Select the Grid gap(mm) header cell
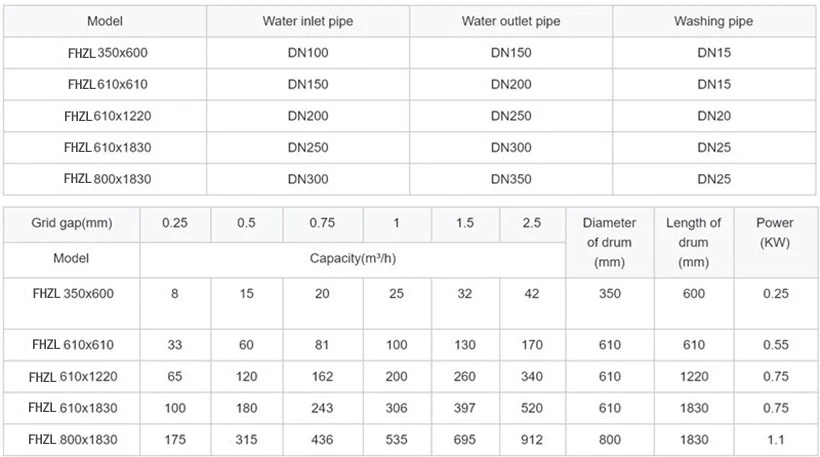Viewport: 820px width, 457px height. pos(71,223)
